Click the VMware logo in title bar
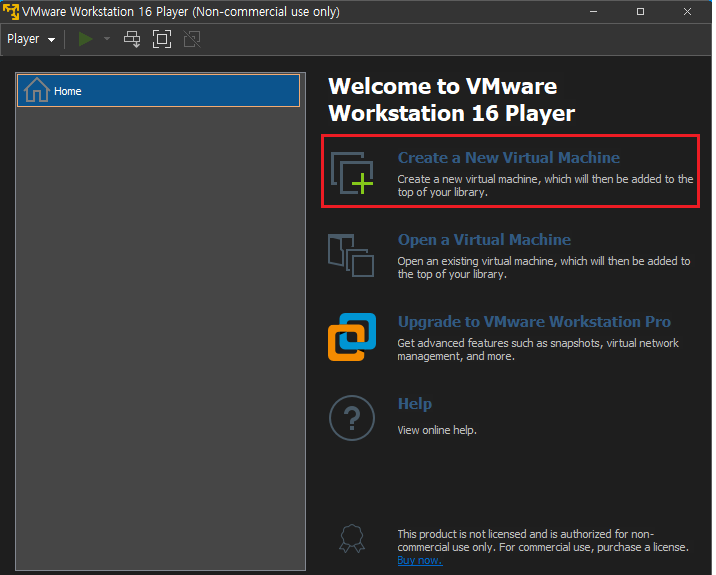This screenshot has height=575, width=716. click(x=11, y=11)
